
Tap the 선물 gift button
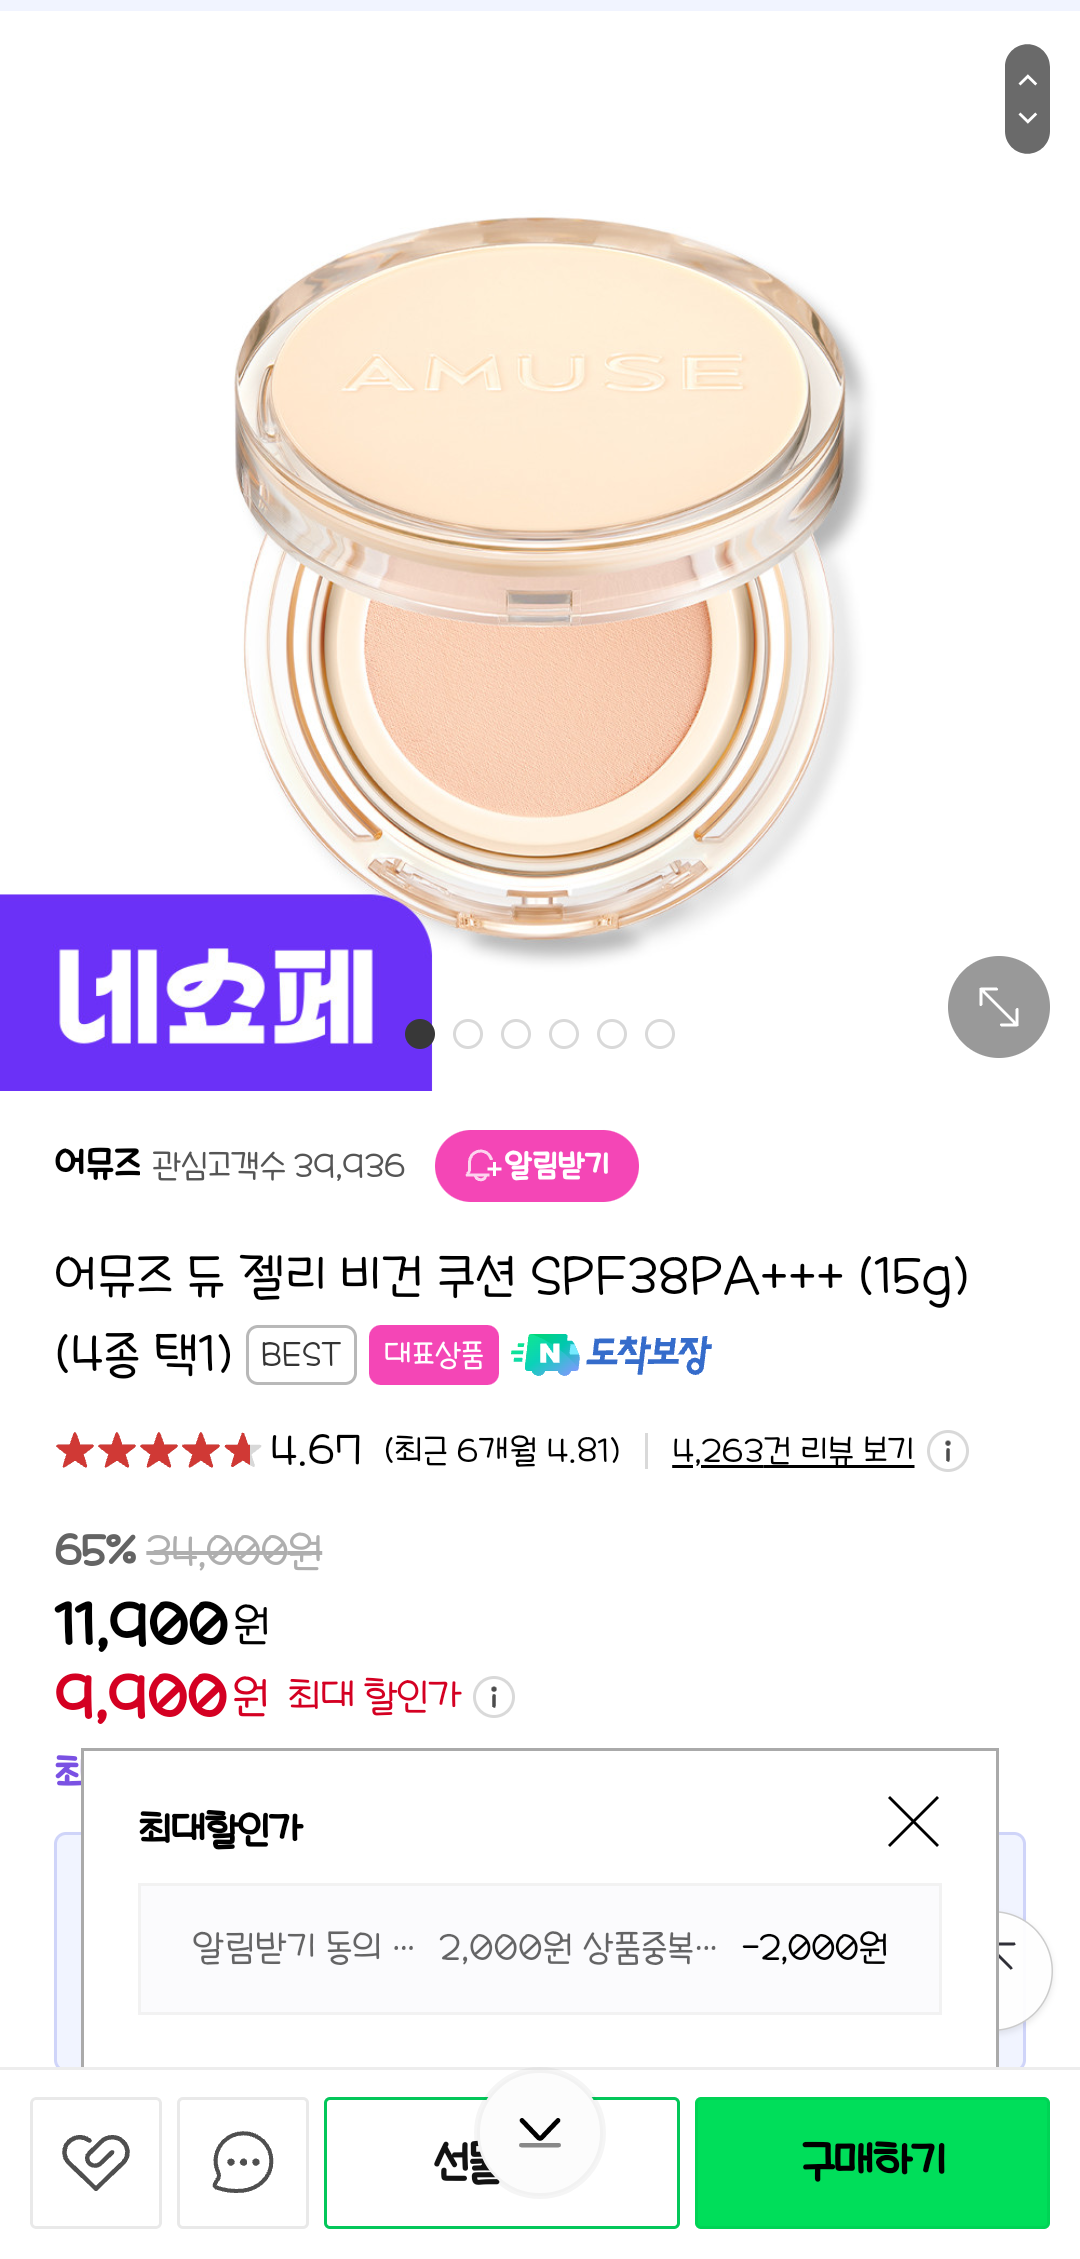(420, 2162)
